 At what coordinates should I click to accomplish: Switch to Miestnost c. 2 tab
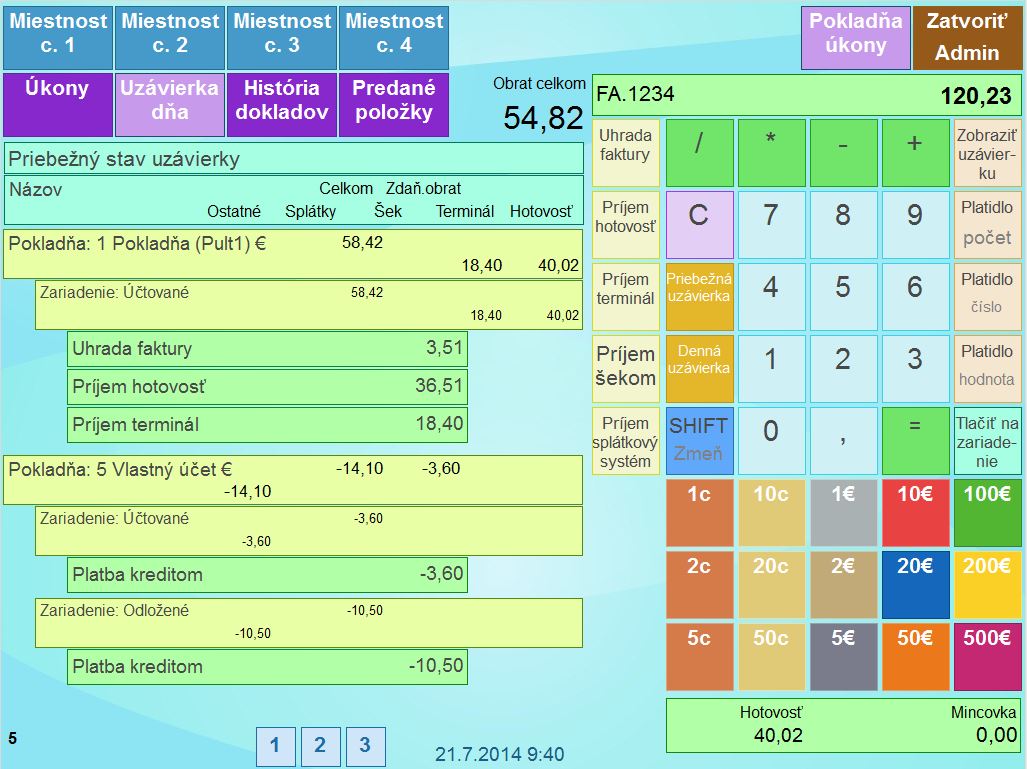click(x=170, y=33)
